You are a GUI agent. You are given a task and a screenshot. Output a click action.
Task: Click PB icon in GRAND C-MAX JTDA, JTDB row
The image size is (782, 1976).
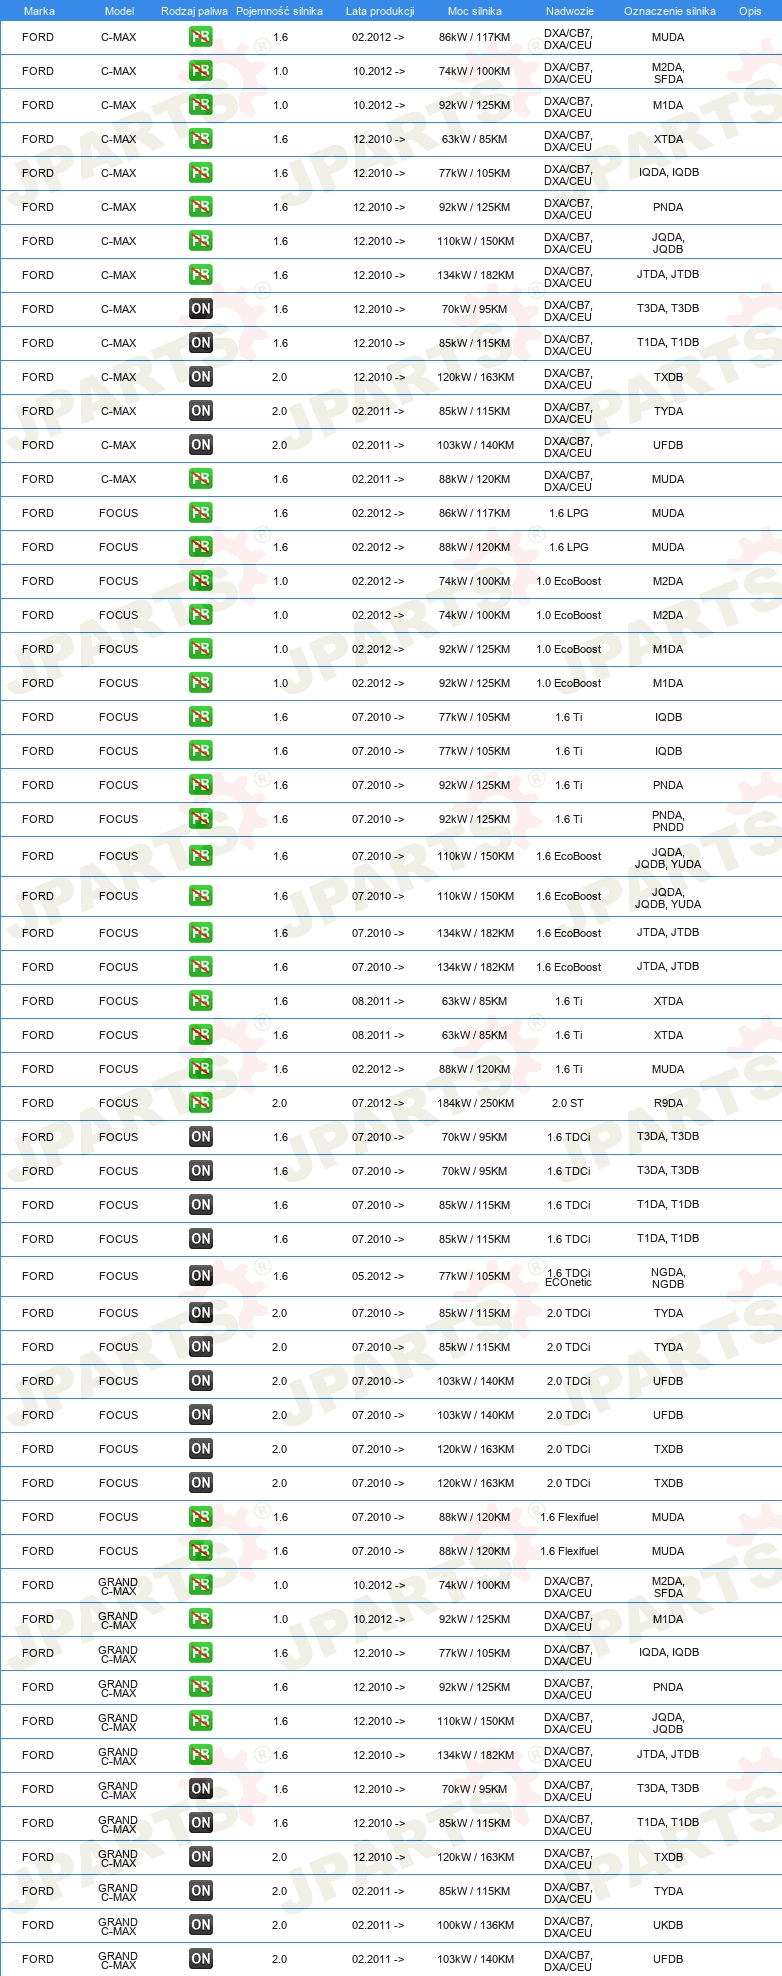point(201,1755)
